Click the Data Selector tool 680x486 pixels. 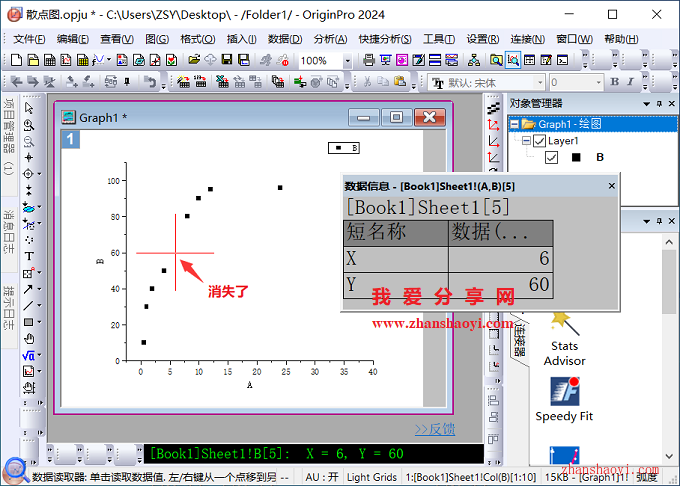click(29, 190)
